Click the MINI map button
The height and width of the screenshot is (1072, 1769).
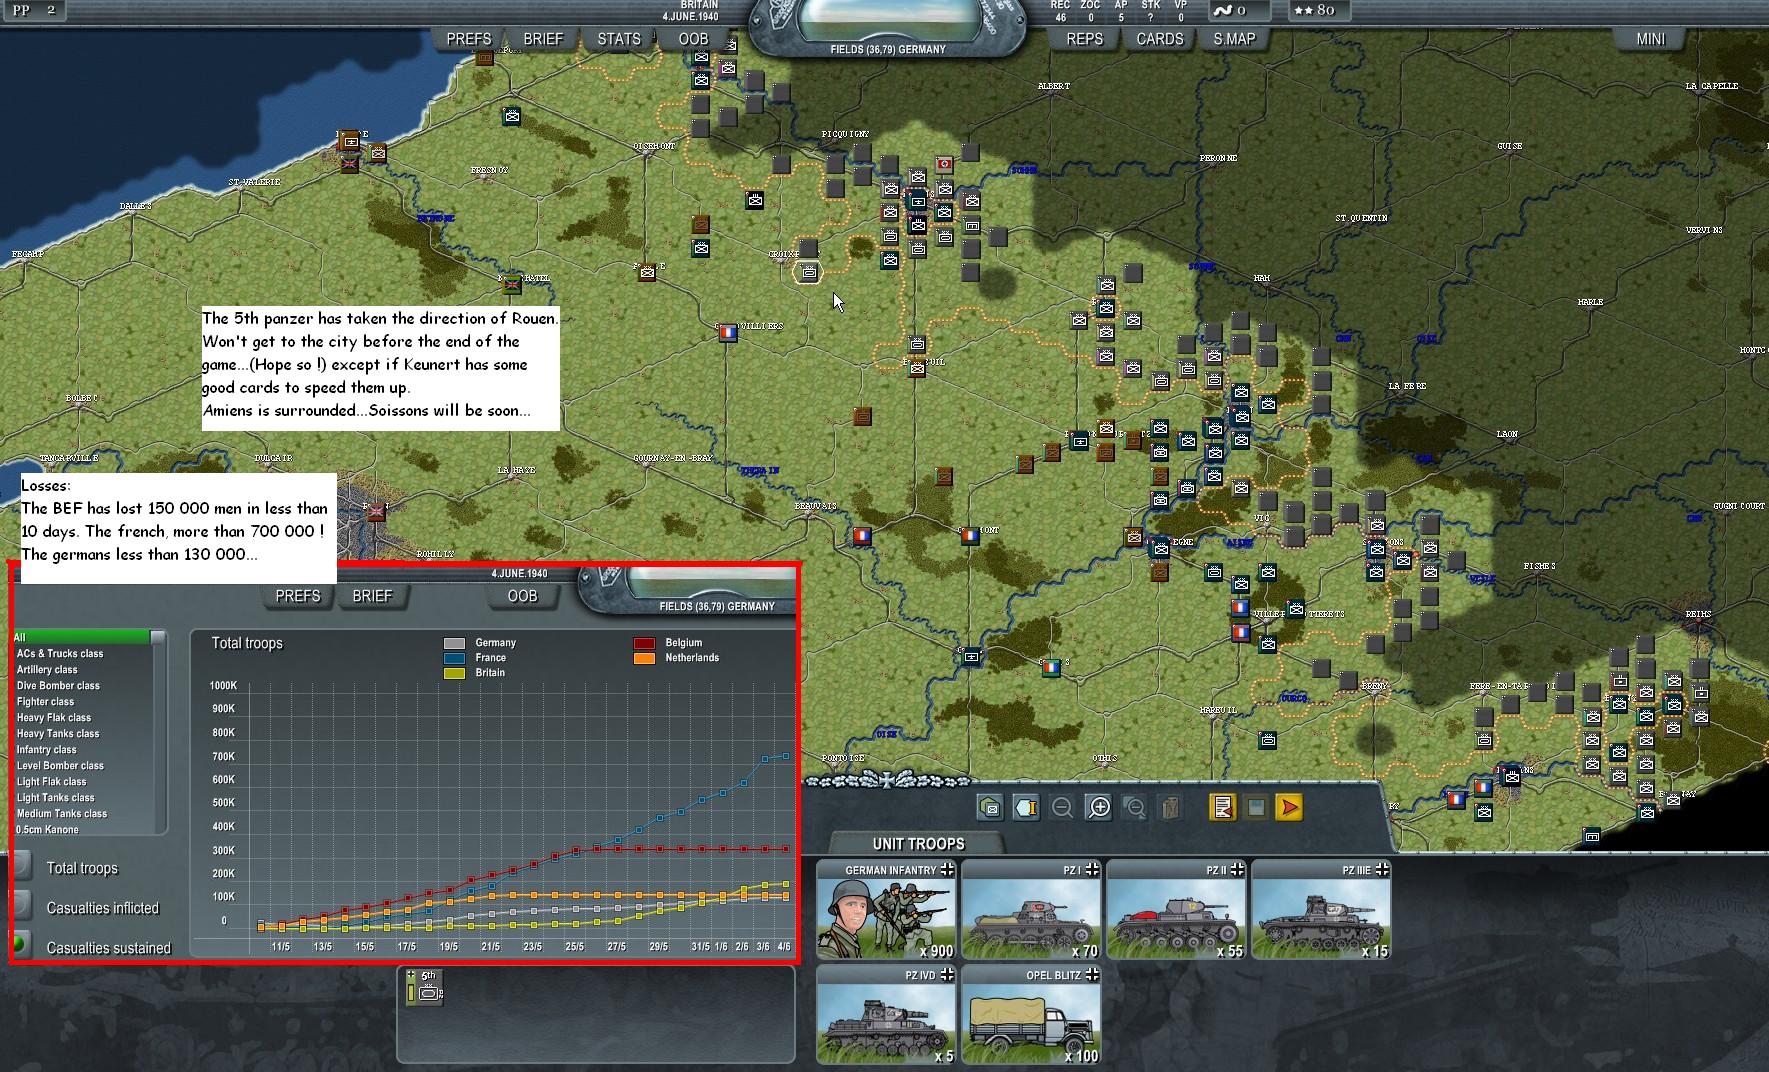point(1651,39)
